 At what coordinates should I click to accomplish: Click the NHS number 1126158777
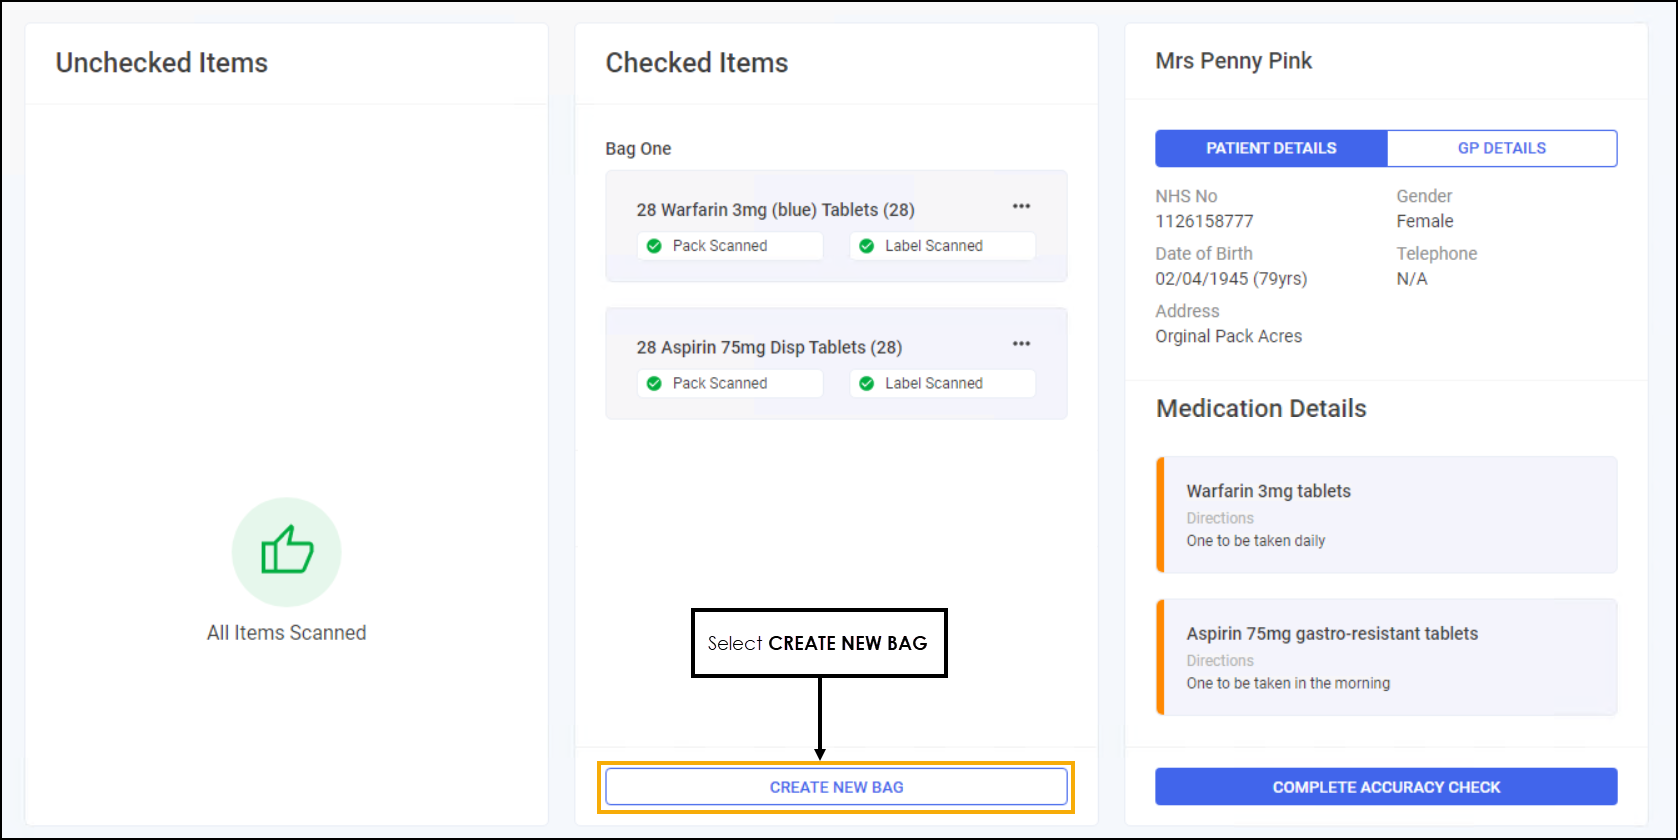pos(1204,221)
